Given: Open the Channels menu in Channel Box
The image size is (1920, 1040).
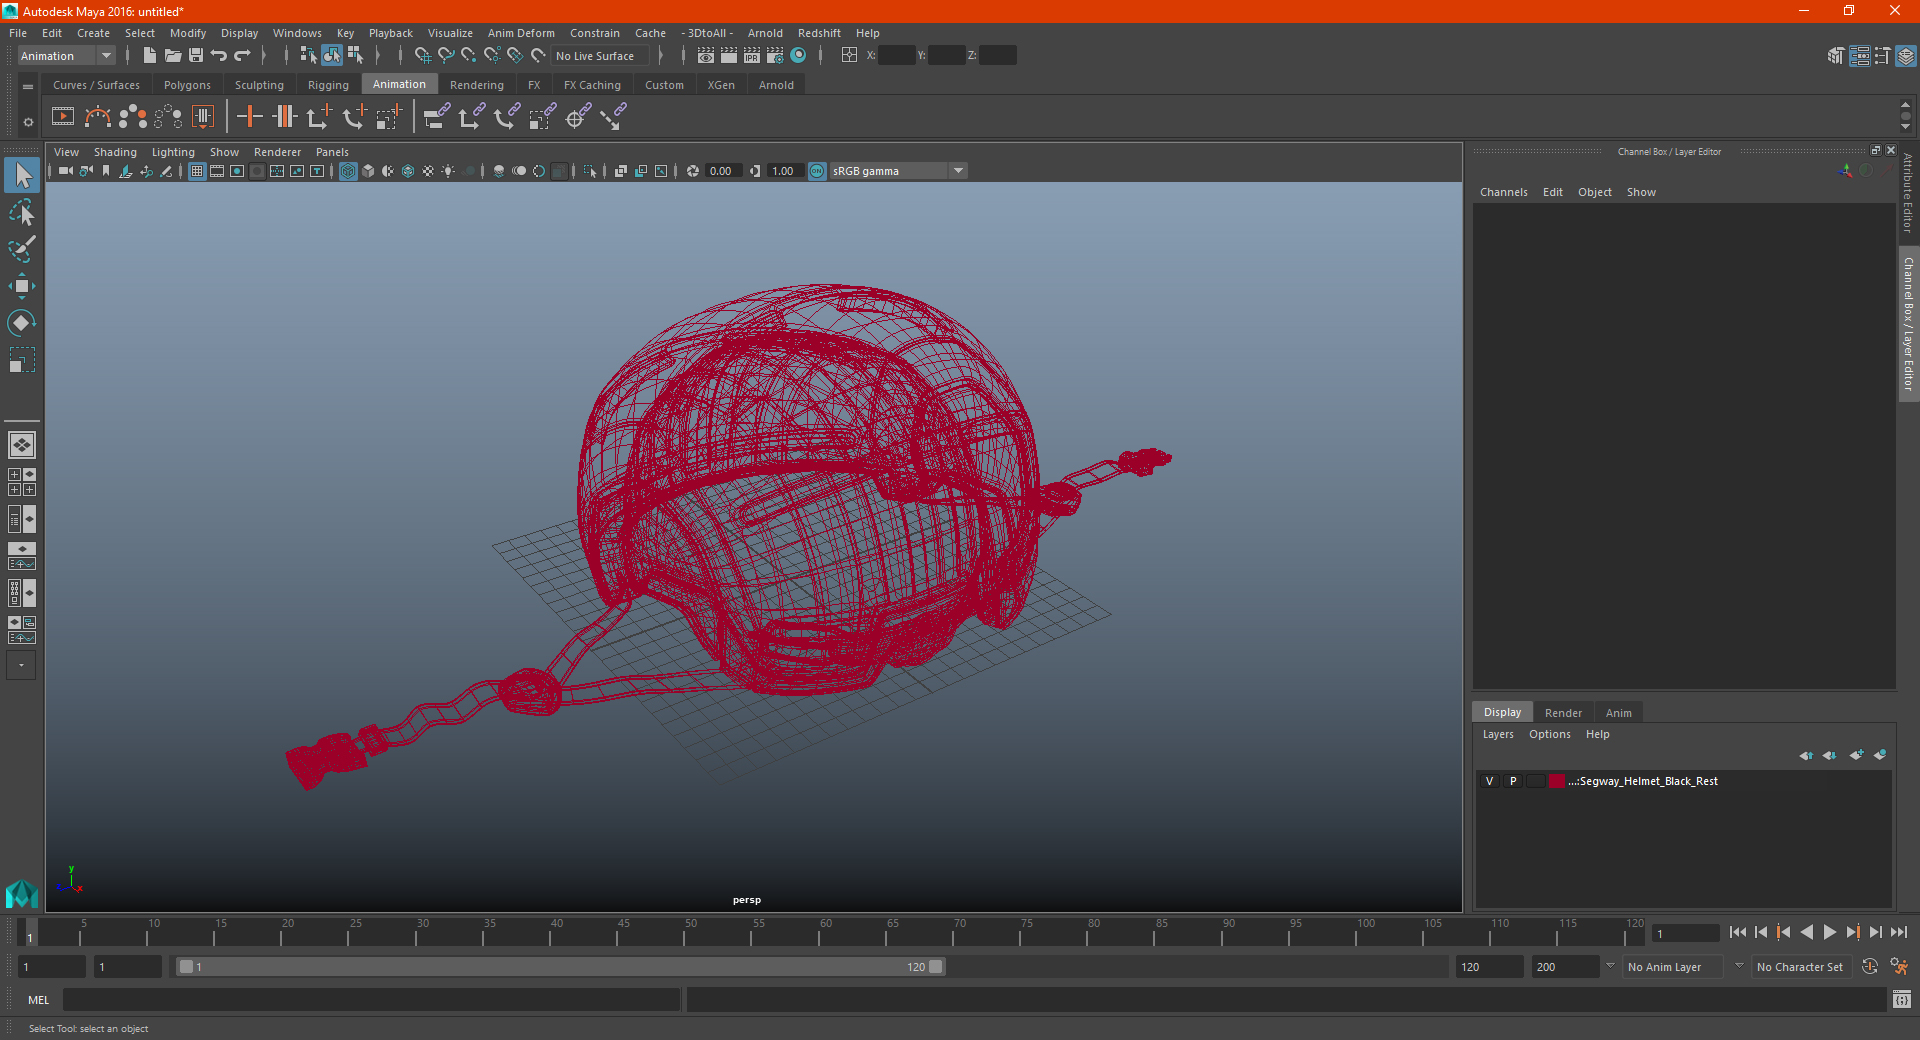Looking at the screenshot, I should (1503, 192).
